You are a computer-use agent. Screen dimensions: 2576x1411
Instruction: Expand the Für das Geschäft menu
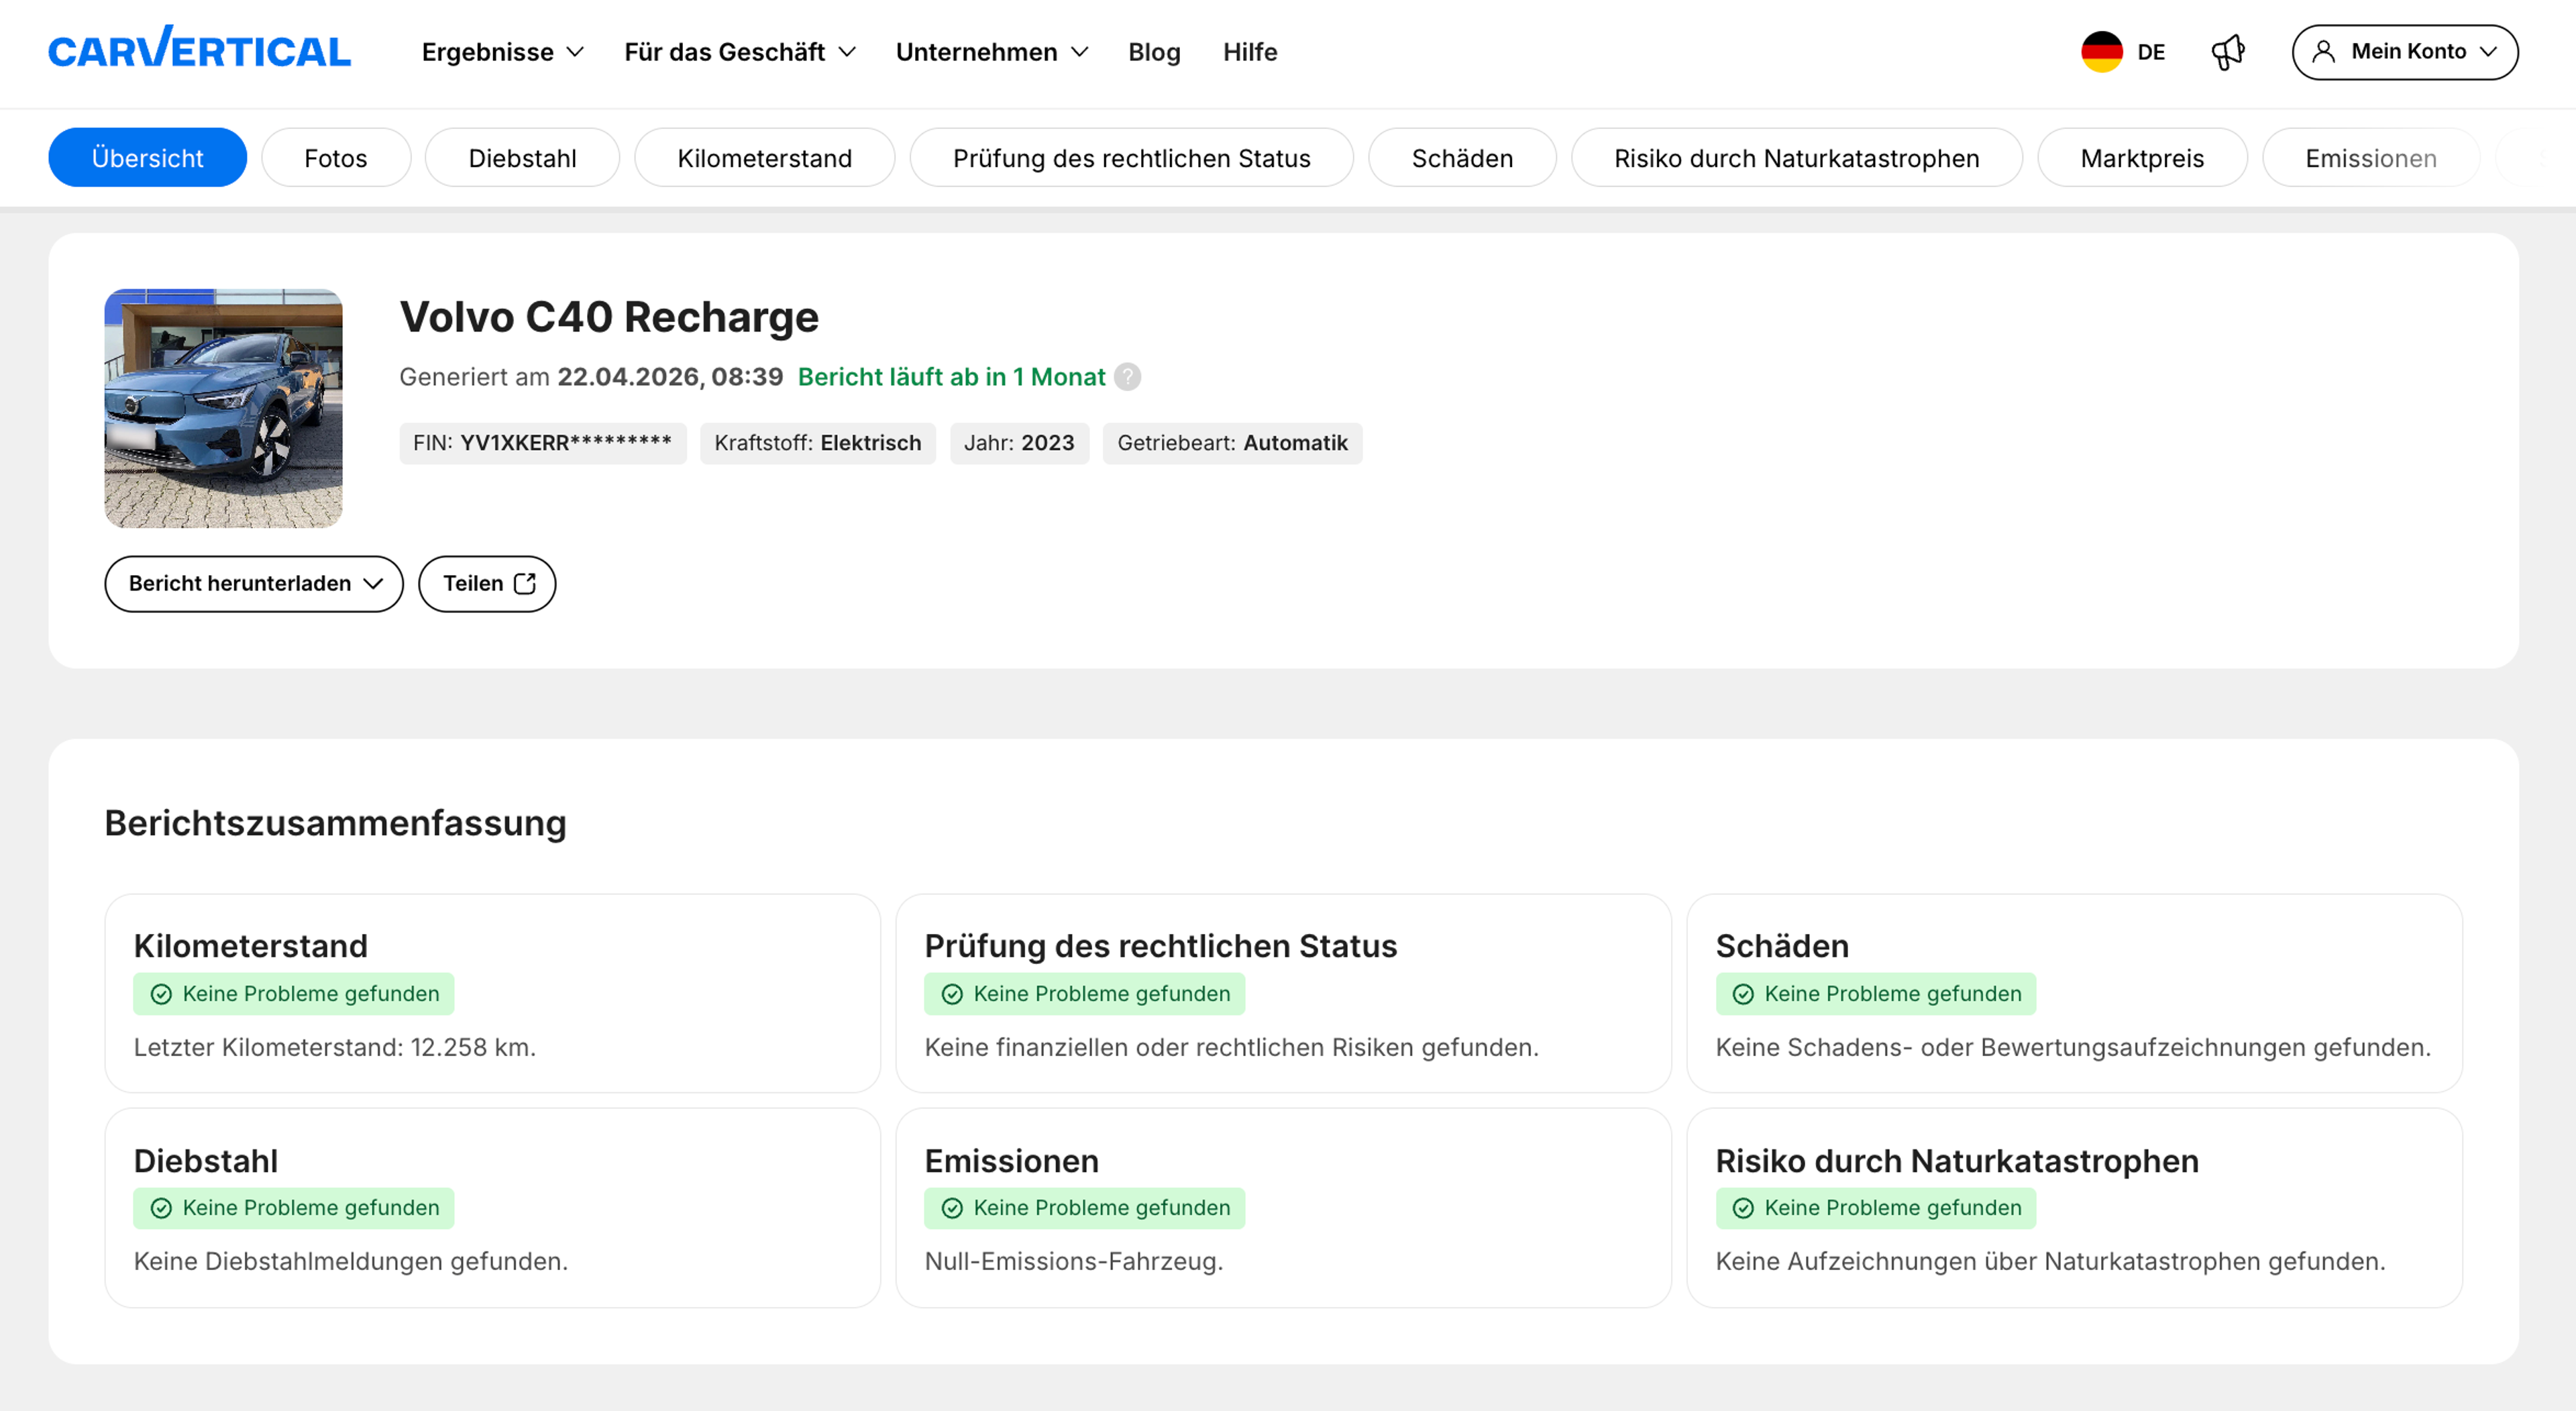point(740,52)
